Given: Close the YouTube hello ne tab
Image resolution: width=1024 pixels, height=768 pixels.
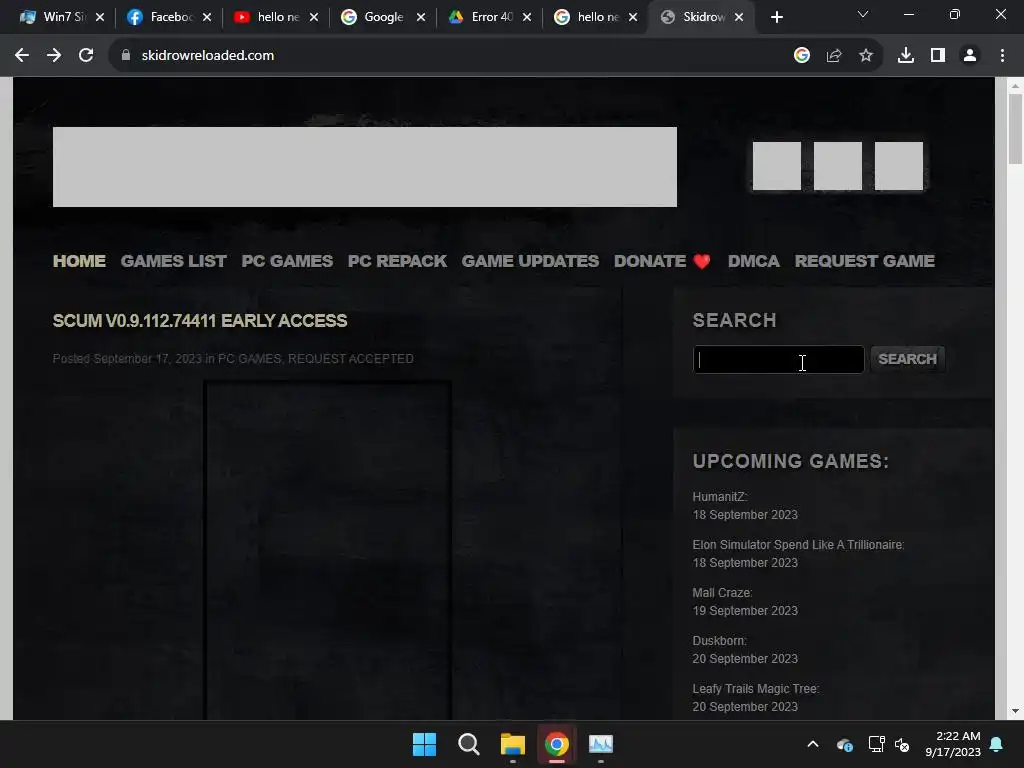Looking at the screenshot, I should (x=314, y=17).
